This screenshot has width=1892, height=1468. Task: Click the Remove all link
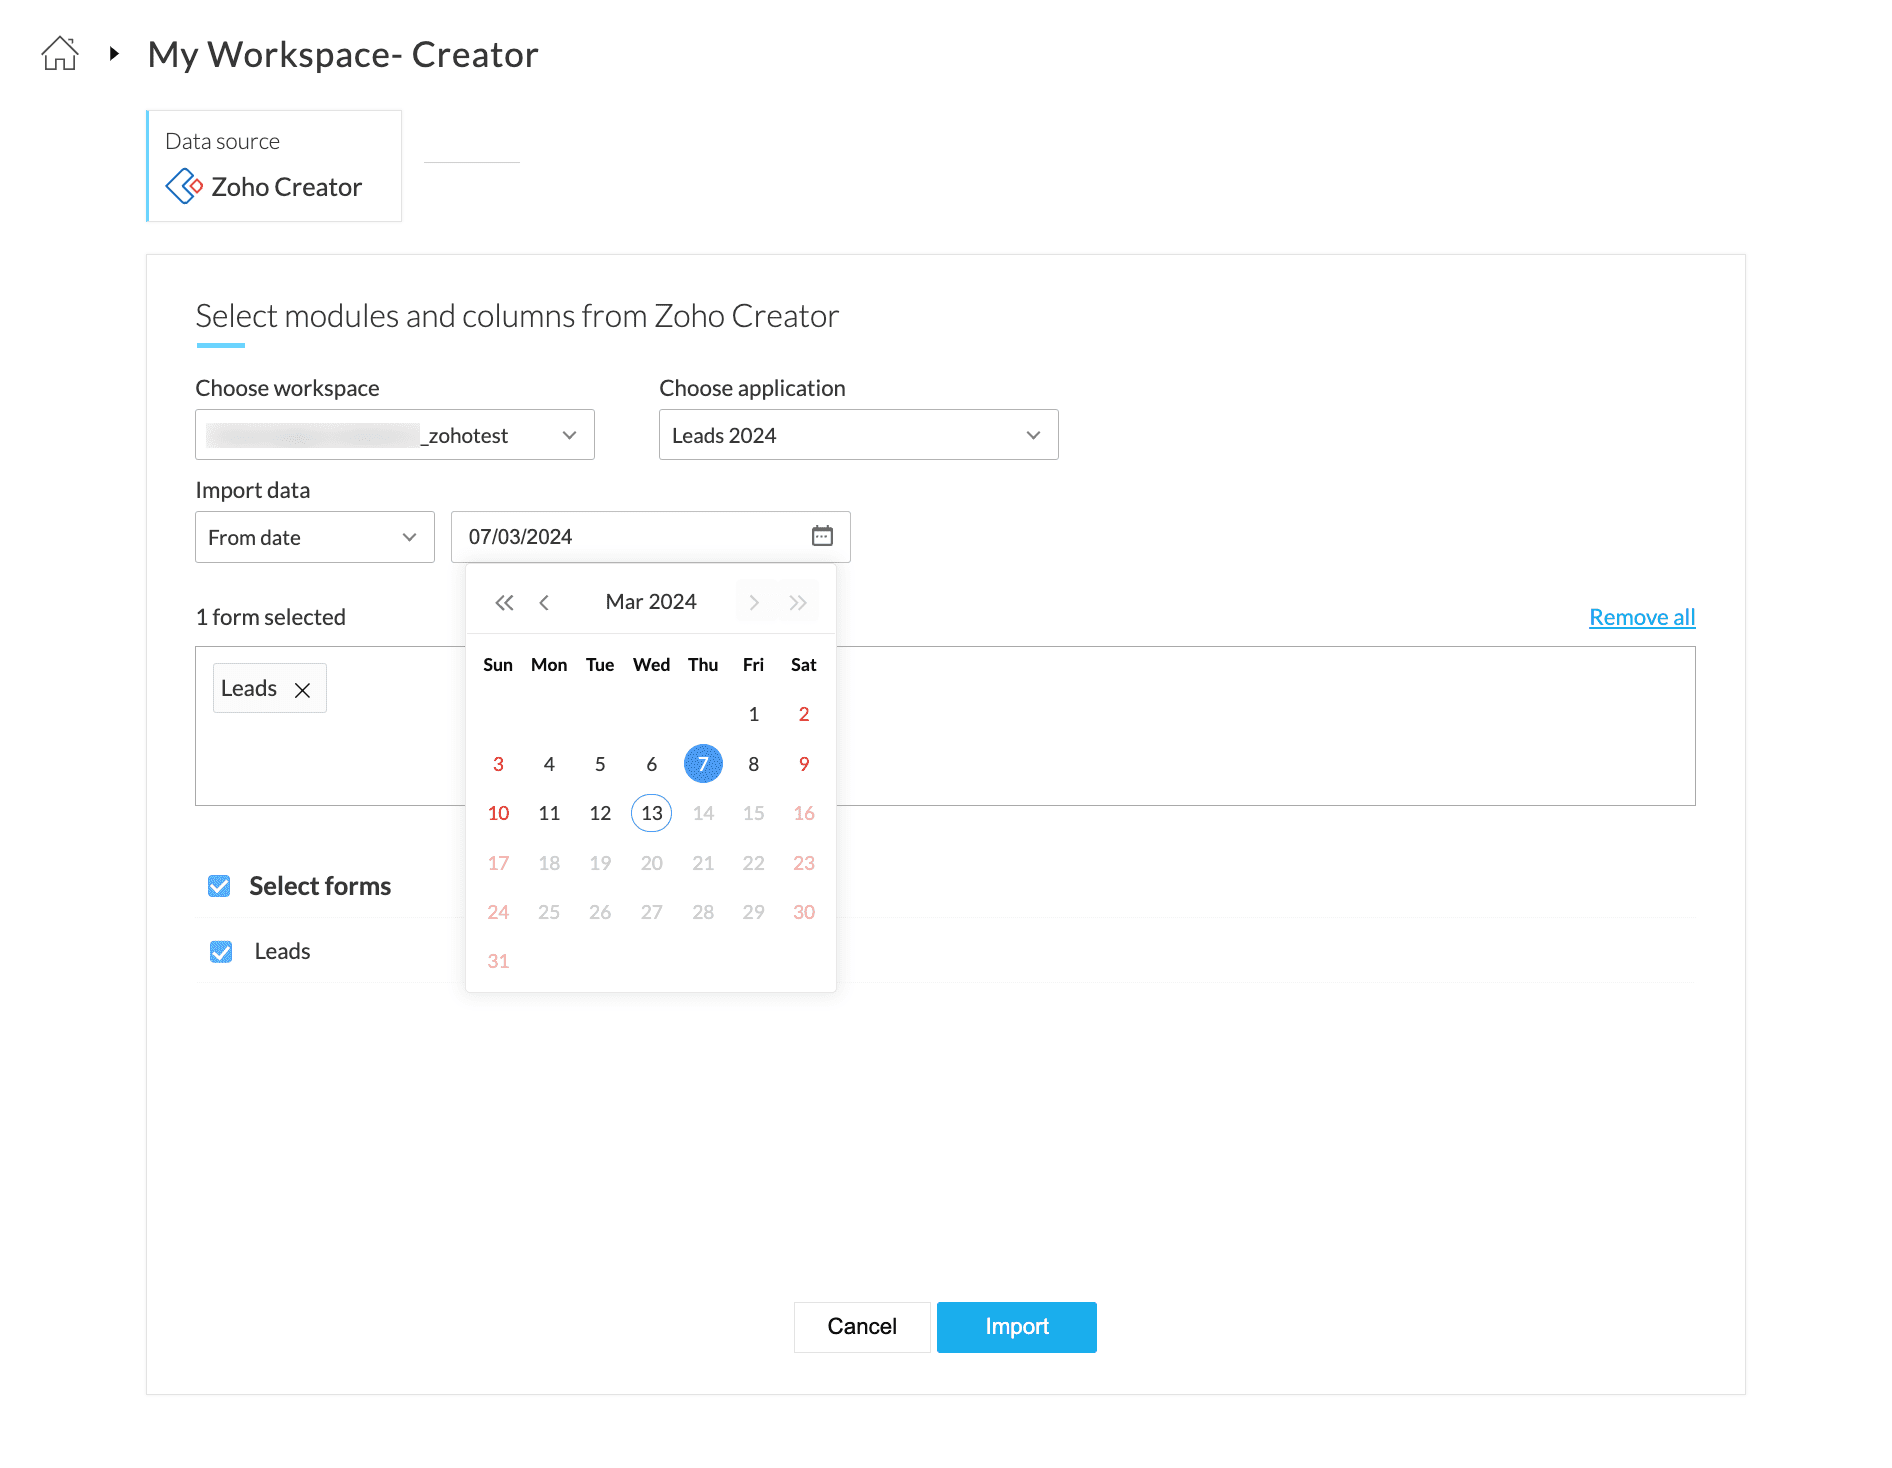tap(1642, 617)
